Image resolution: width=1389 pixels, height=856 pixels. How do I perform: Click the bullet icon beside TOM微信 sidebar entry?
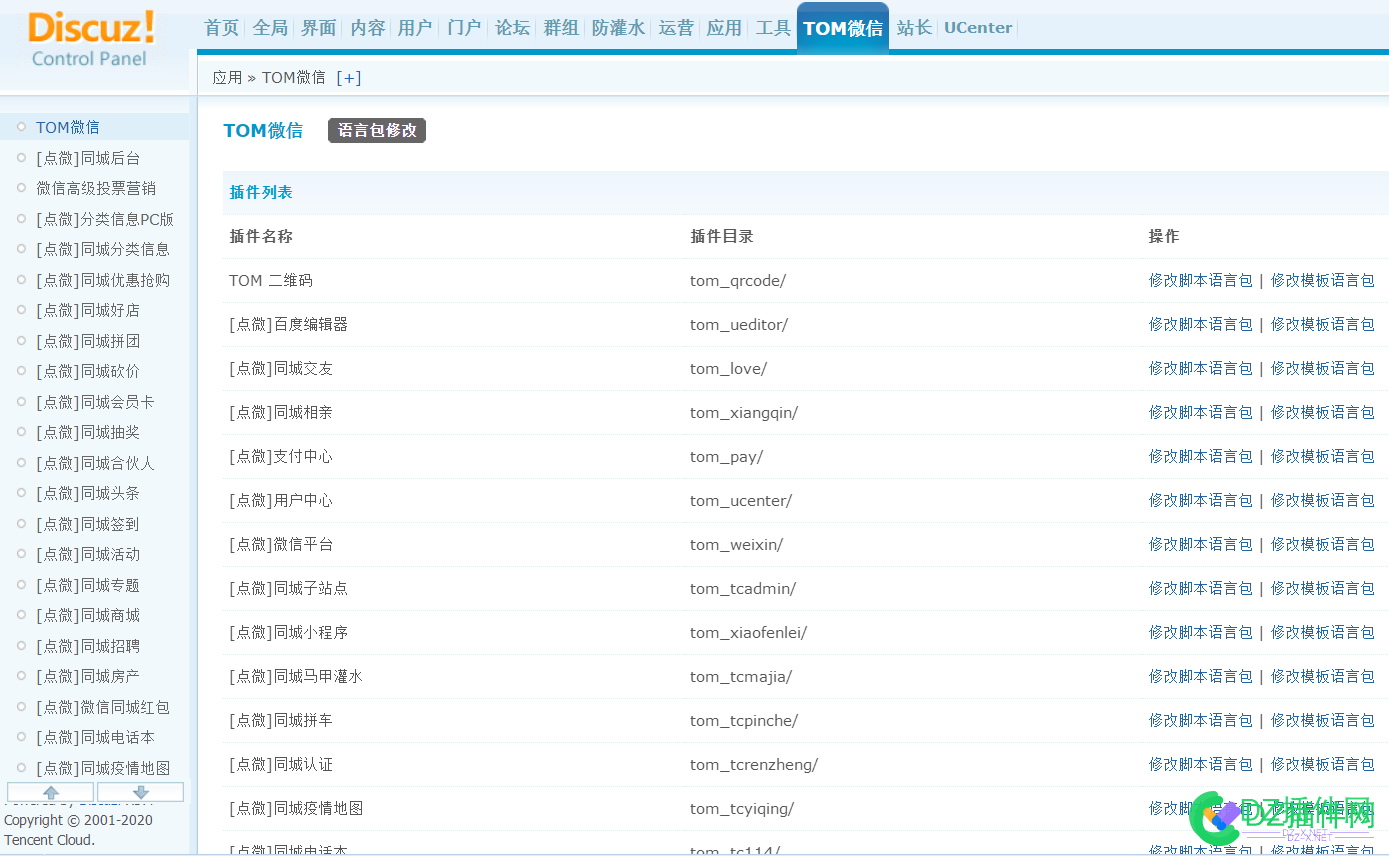click(x=20, y=126)
